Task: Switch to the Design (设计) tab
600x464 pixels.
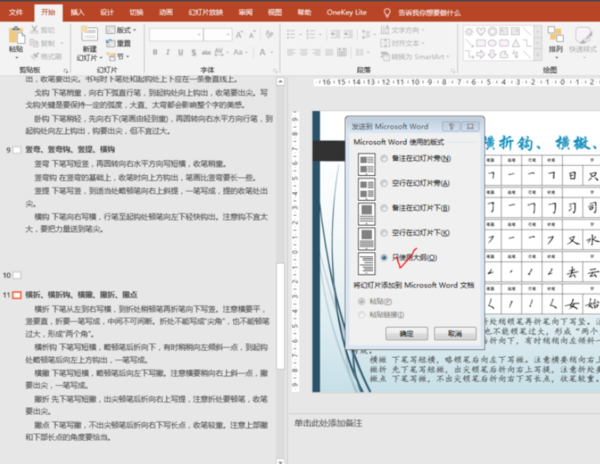Action: click(x=107, y=13)
